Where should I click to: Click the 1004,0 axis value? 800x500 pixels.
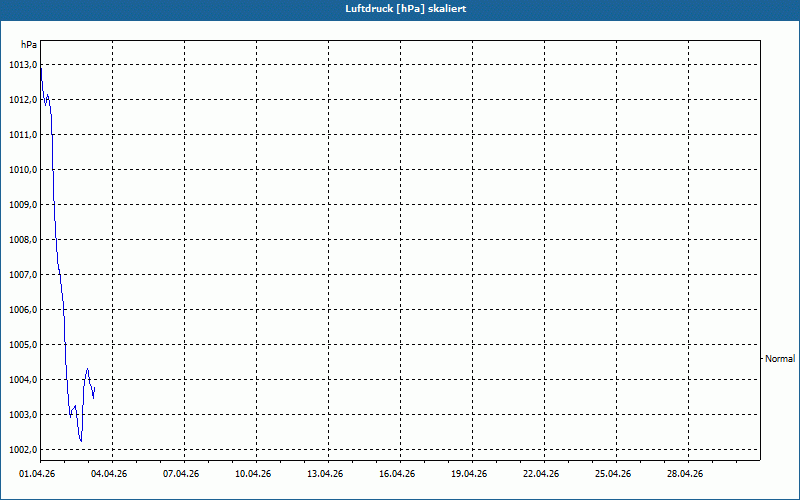[23, 380]
